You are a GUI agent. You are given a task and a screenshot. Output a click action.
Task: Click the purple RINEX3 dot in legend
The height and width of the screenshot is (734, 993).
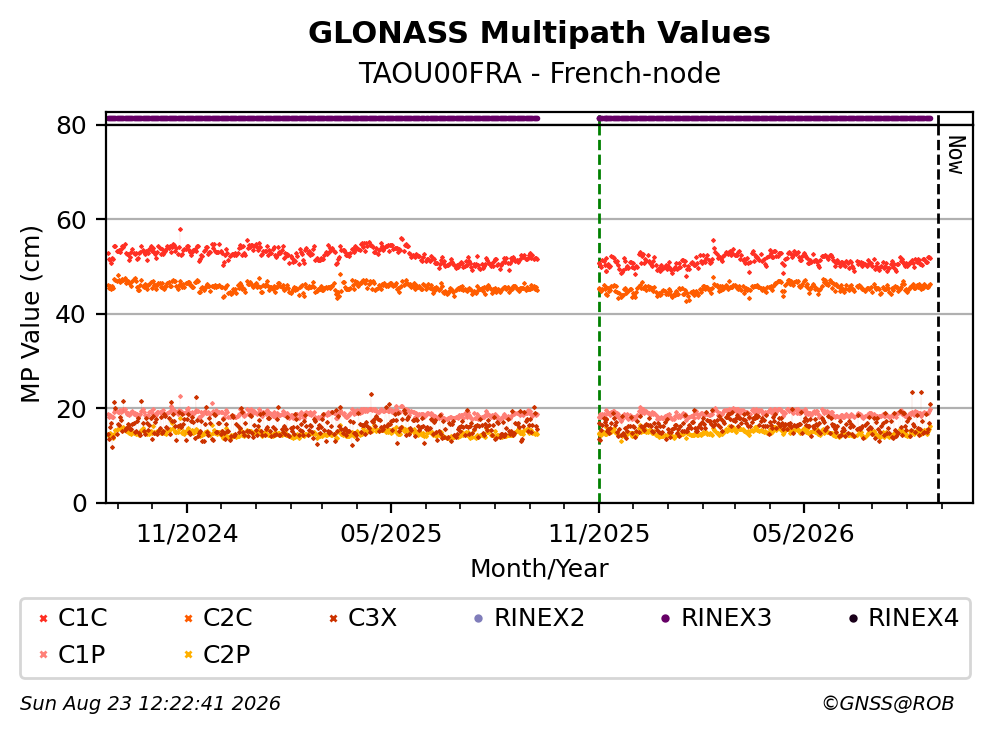click(666, 619)
